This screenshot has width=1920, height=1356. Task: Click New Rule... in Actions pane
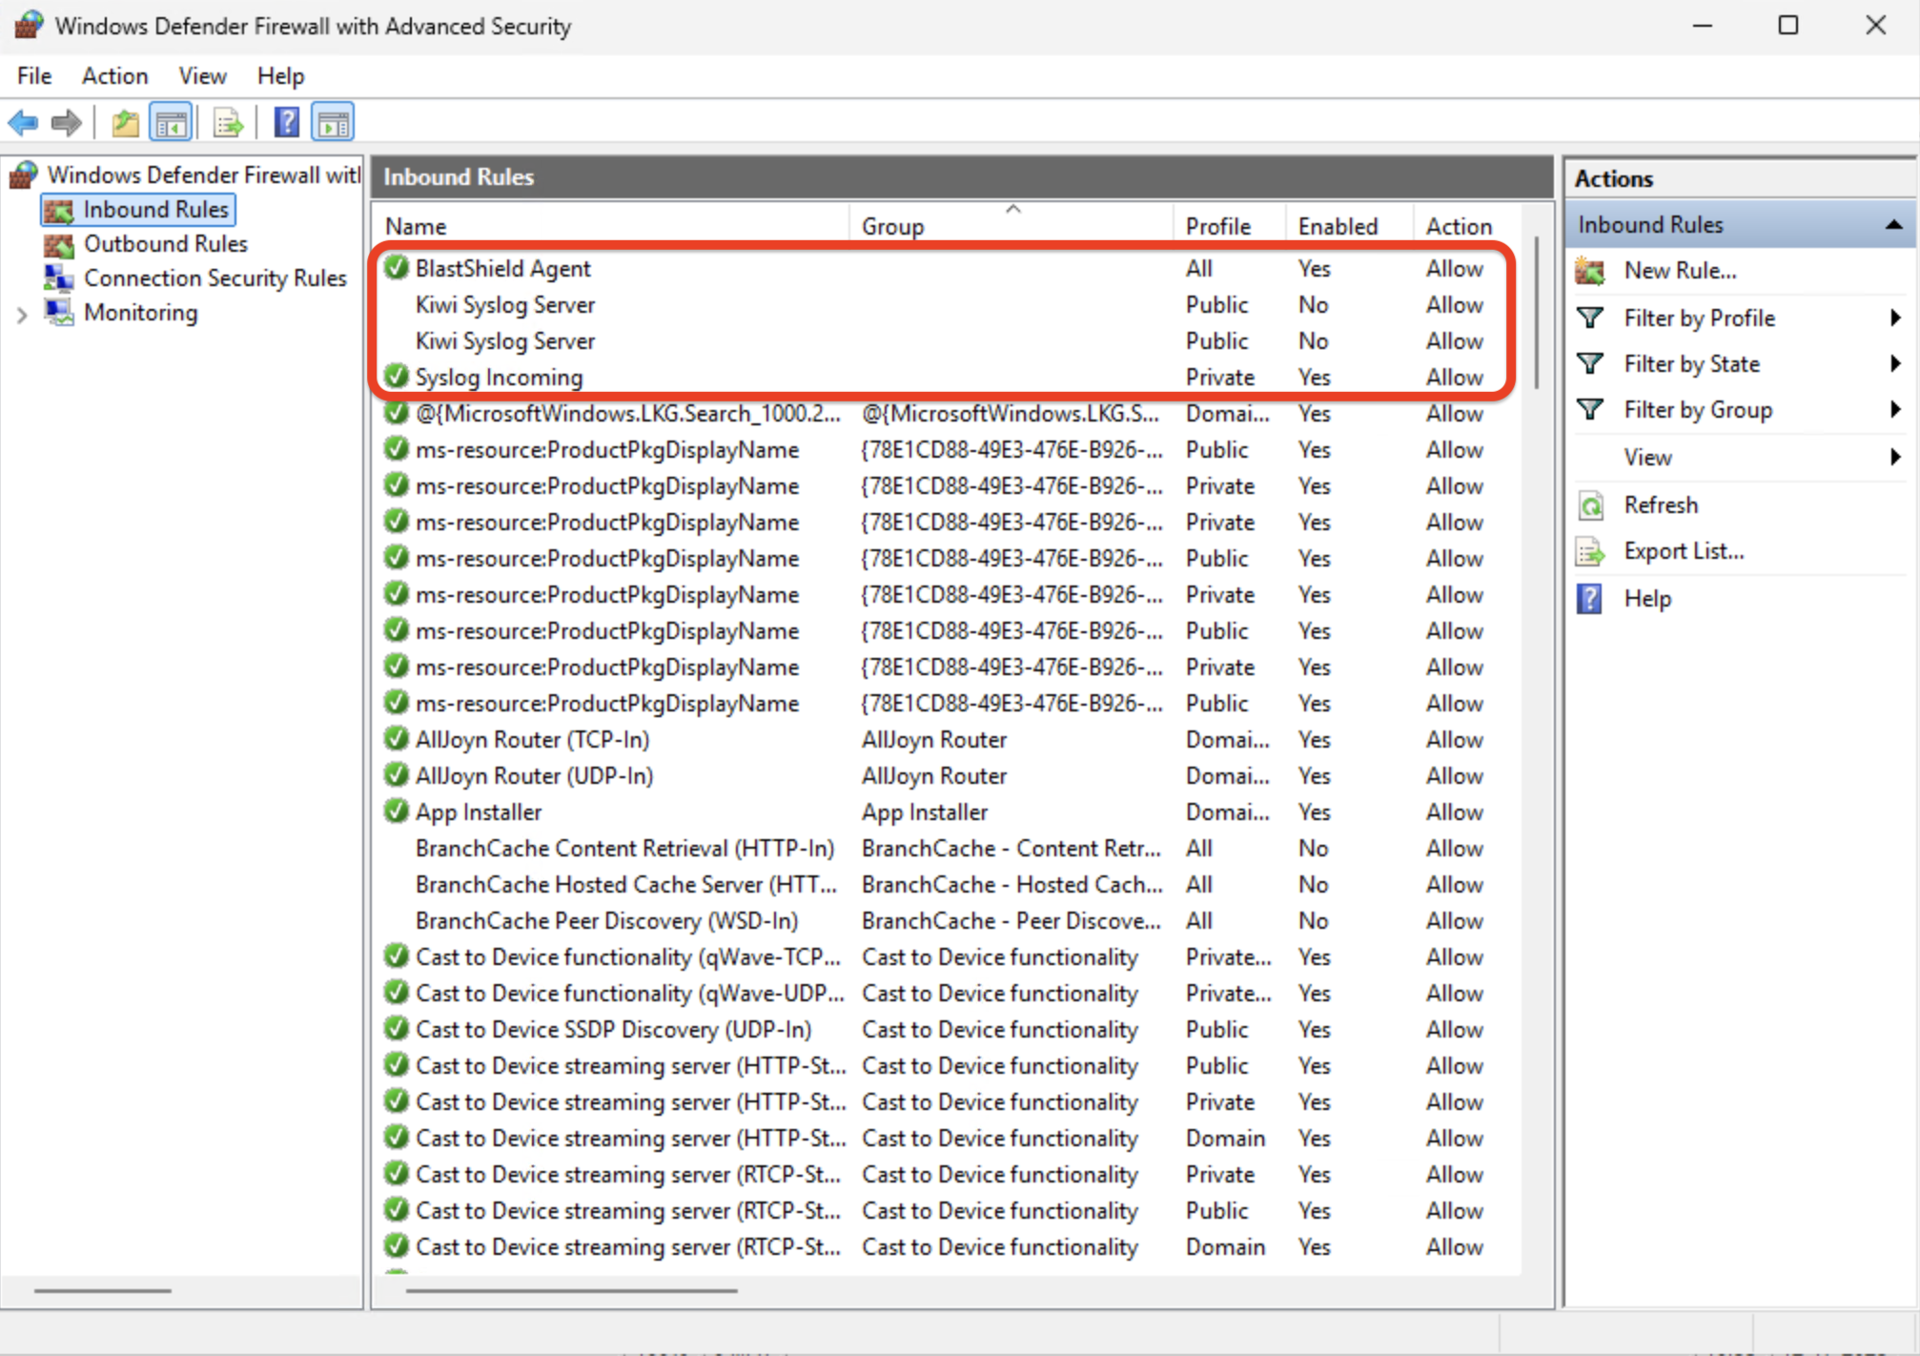(1680, 271)
